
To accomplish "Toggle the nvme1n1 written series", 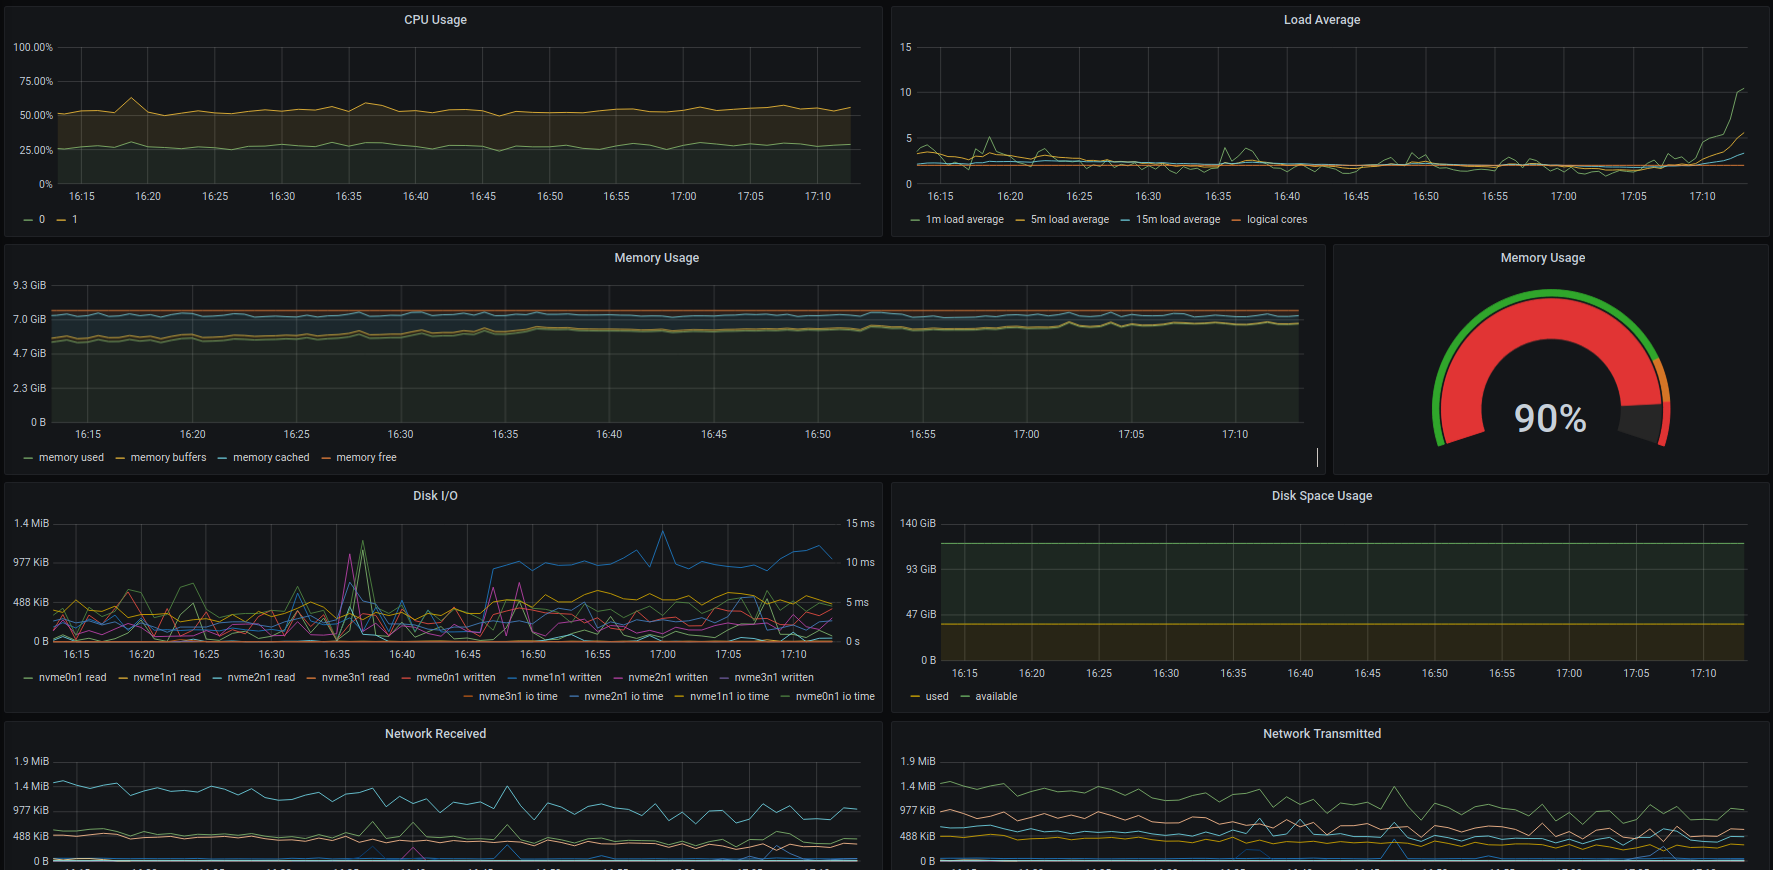I will tap(561, 678).
